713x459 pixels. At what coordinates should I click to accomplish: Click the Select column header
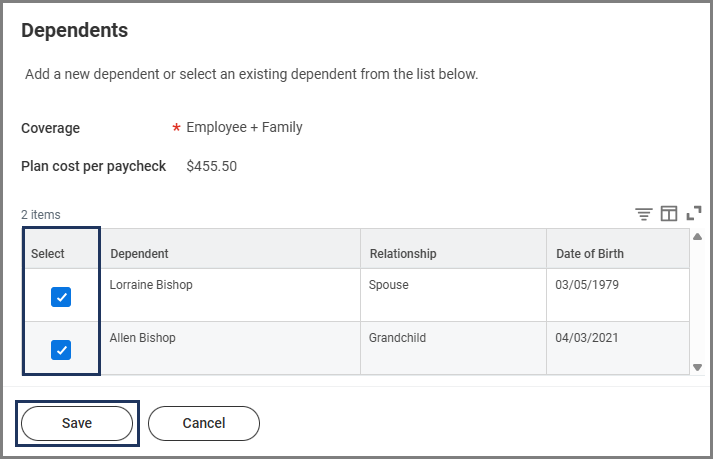[x=48, y=254]
